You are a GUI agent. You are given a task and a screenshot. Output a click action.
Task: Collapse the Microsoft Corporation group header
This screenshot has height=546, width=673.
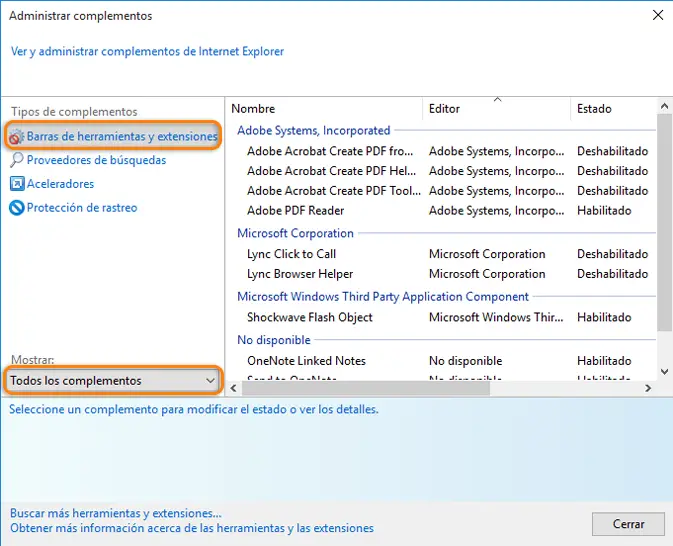pyautogui.click(x=295, y=234)
